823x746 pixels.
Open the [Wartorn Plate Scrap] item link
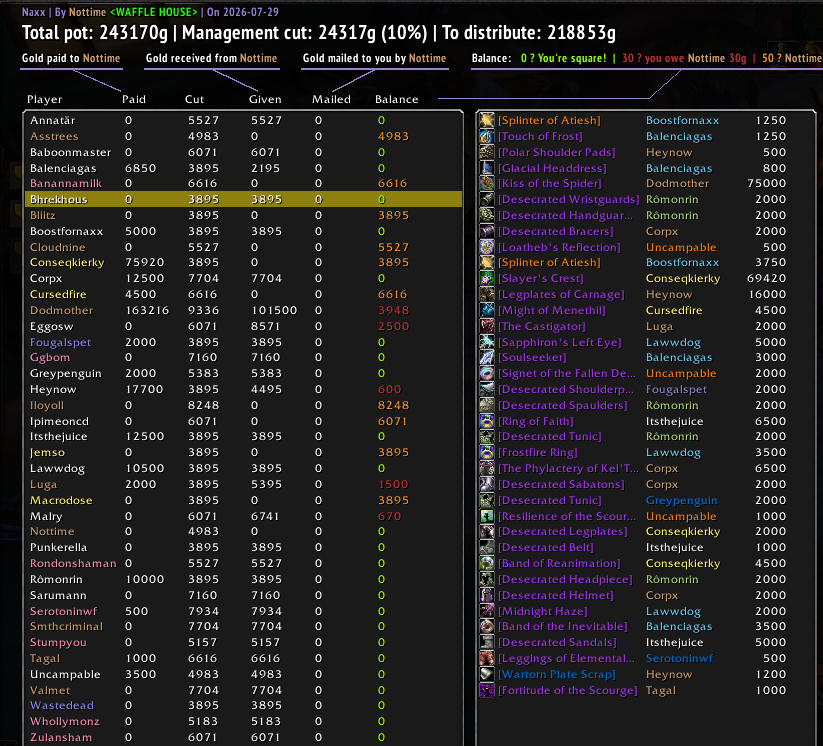(x=556, y=674)
